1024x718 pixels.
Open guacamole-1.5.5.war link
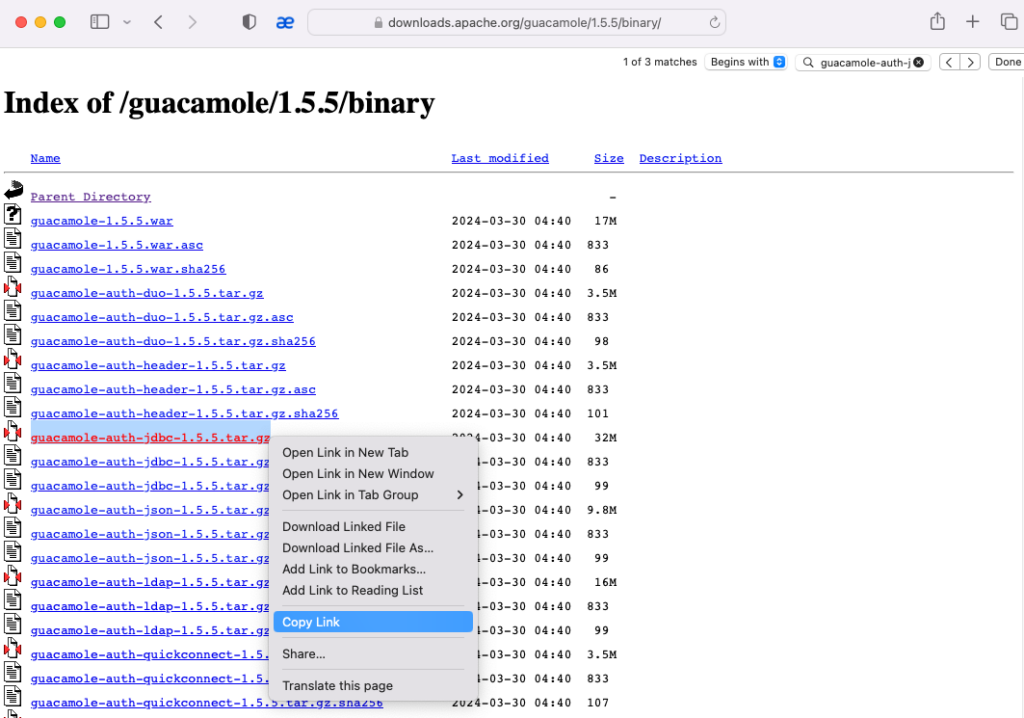[101, 221]
